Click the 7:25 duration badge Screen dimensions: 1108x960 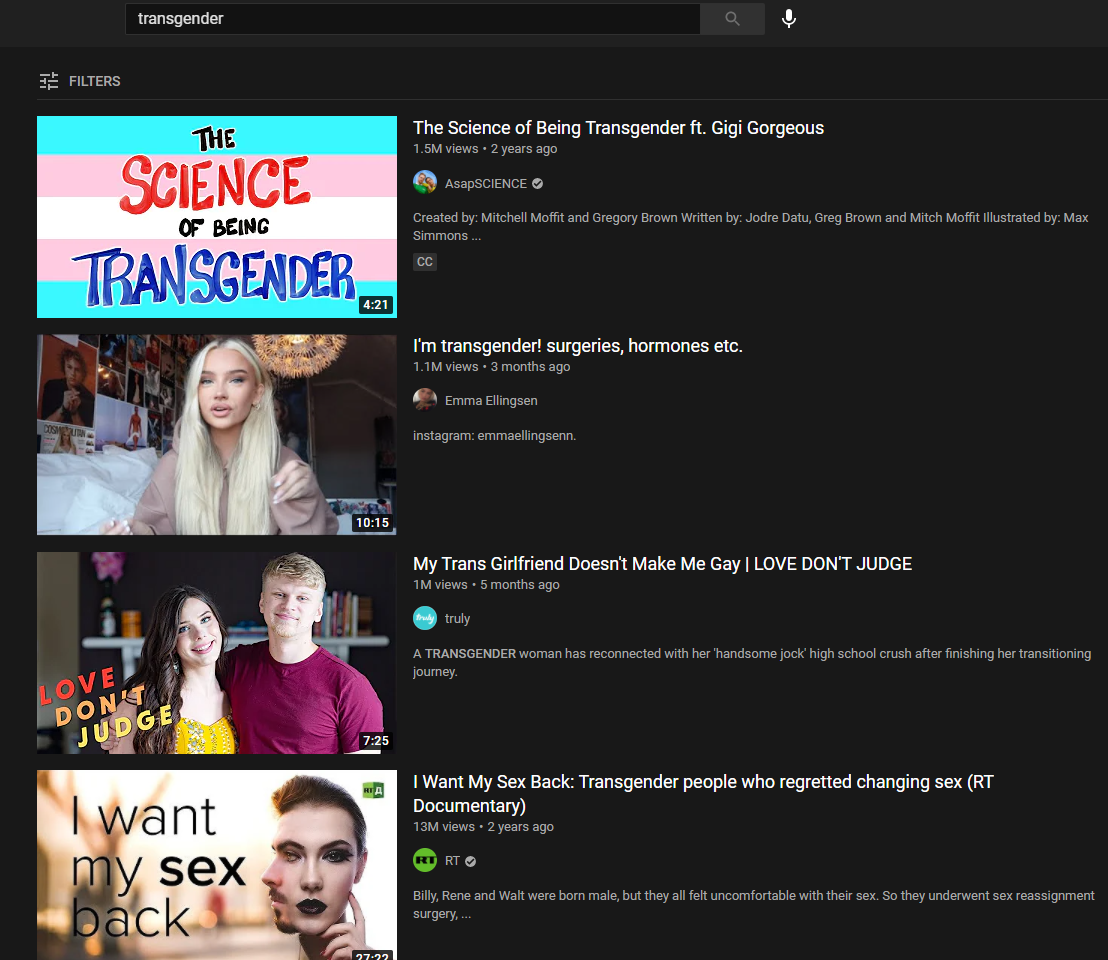coord(376,741)
